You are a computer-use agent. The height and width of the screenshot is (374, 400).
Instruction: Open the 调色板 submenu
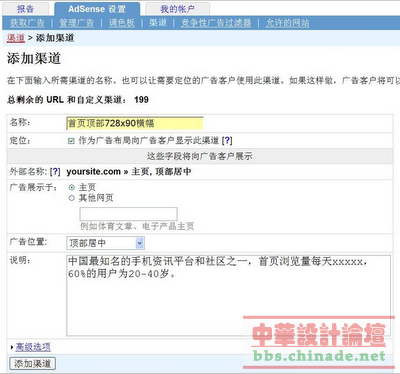pos(122,23)
